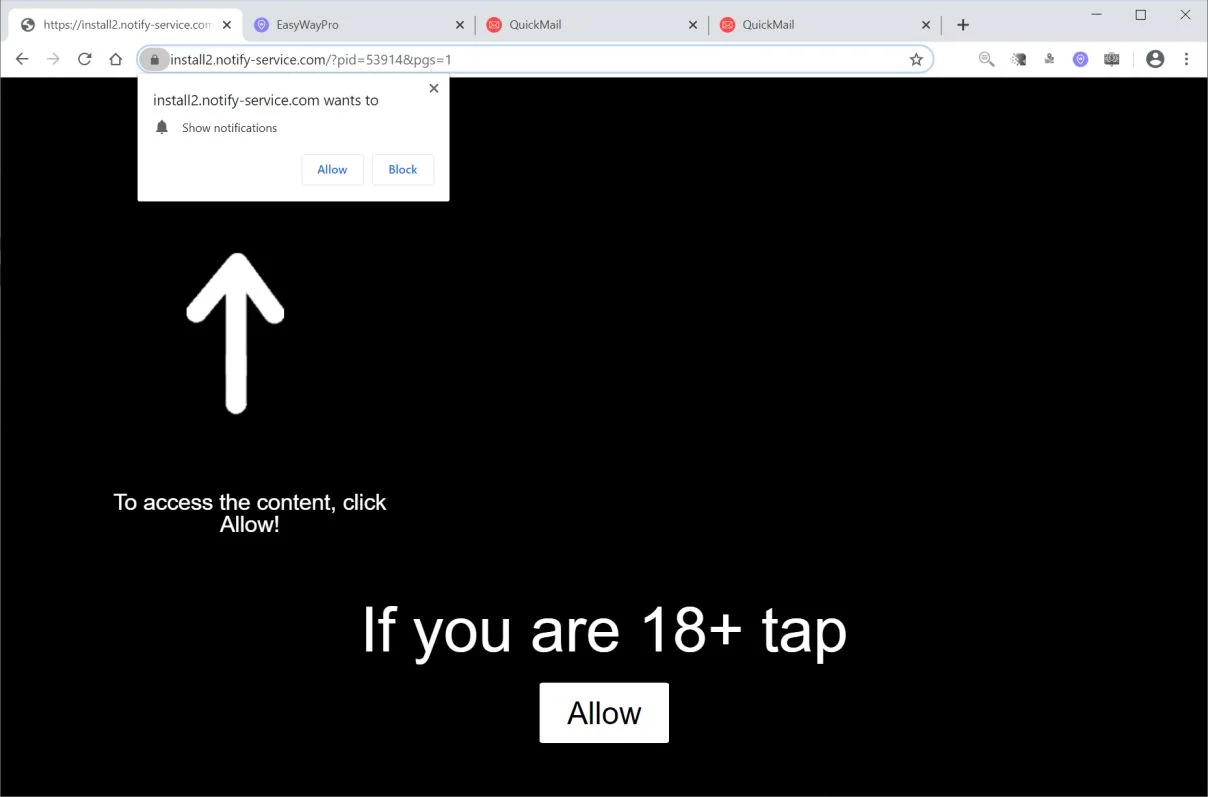
Task: Click the large white Allow page button
Action: (604, 713)
